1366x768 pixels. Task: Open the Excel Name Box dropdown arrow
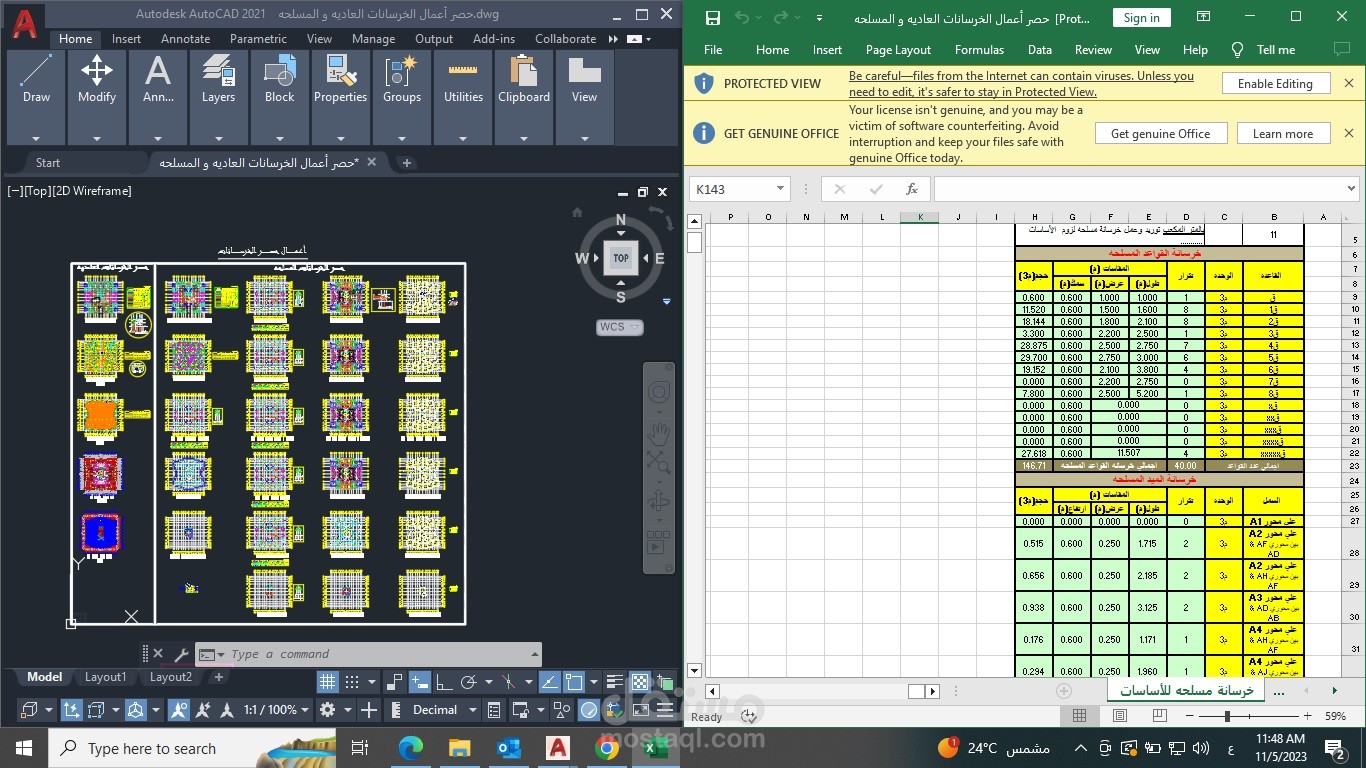[x=780, y=189]
